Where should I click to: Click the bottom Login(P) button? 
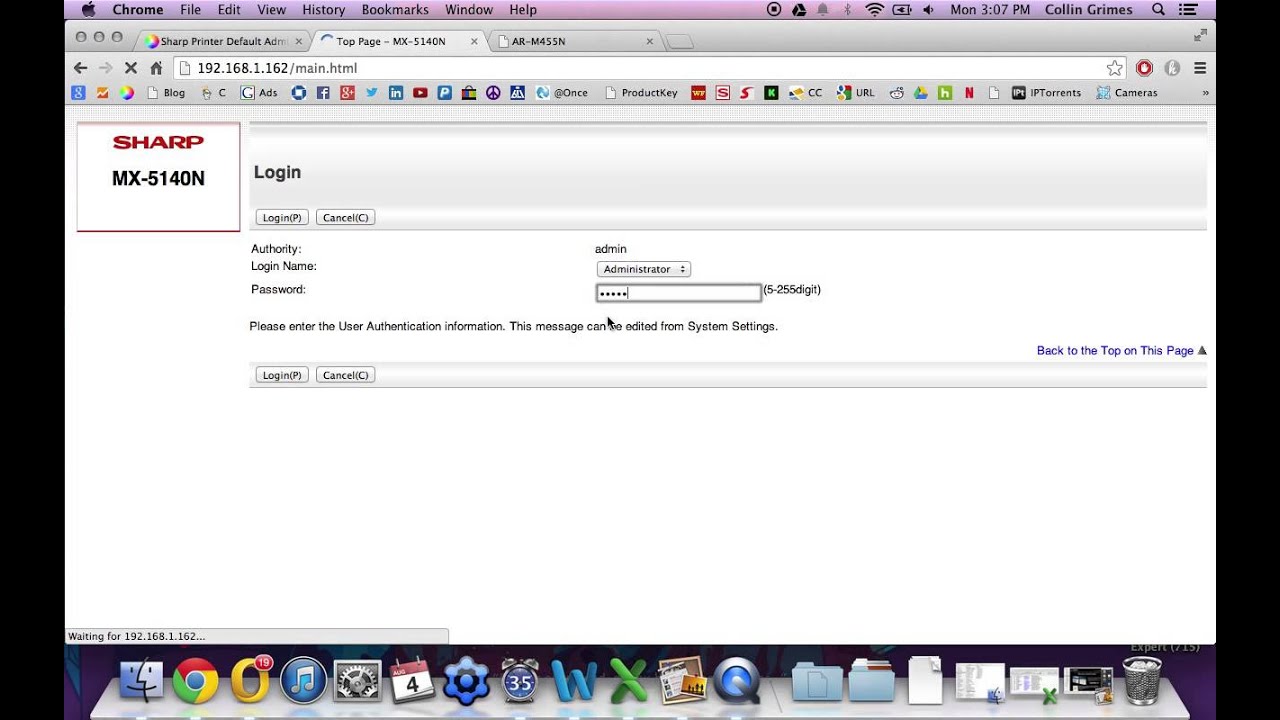click(x=282, y=375)
